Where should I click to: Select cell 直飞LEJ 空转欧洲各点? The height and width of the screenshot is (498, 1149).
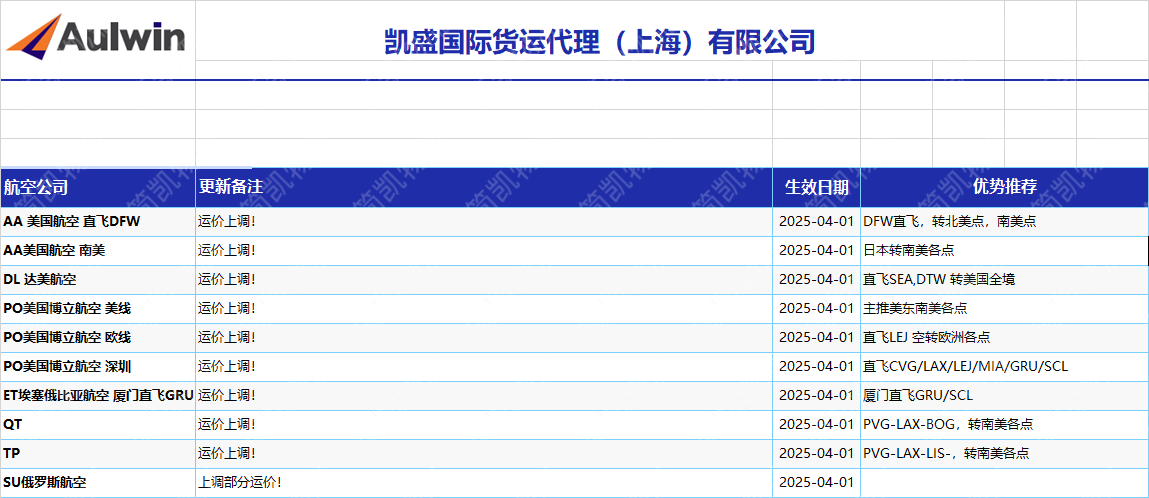tap(1005, 338)
